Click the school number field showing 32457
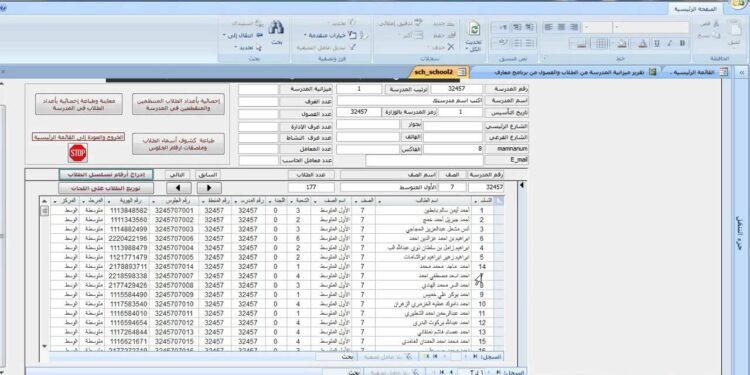Image resolution: width=750 pixels, height=375 pixels. [x=456, y=89]
